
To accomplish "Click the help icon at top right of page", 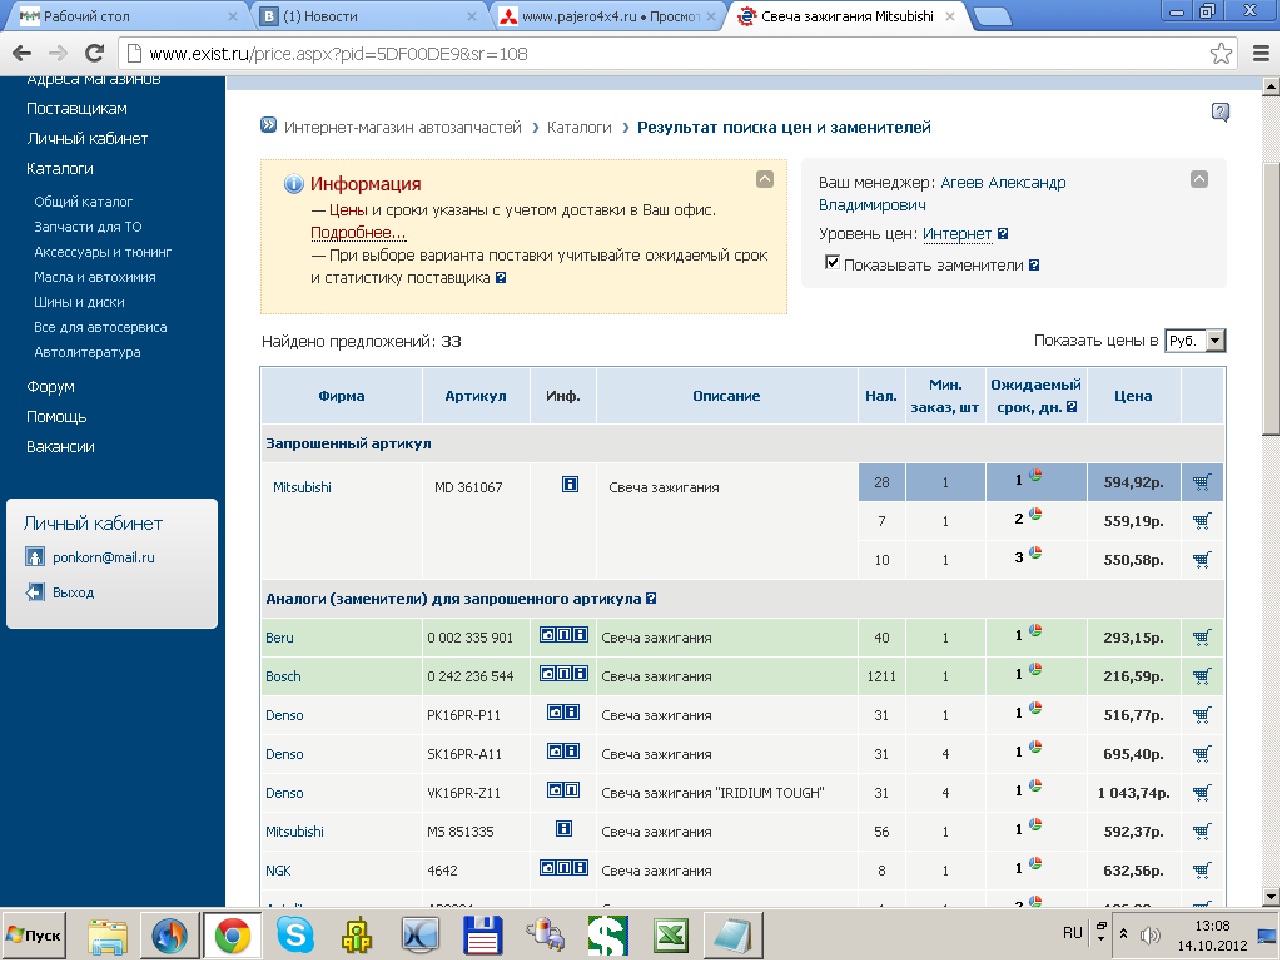I will [1220, 112].
